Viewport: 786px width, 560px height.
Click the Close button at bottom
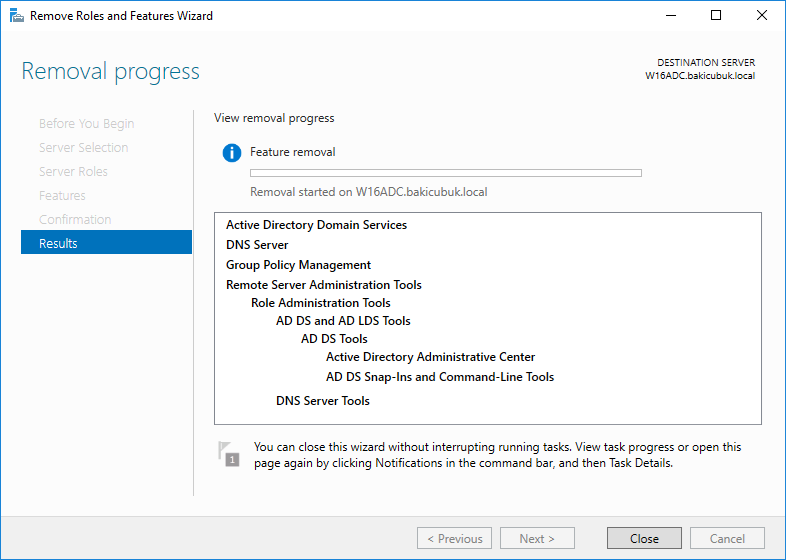click(x=644, y=538)
